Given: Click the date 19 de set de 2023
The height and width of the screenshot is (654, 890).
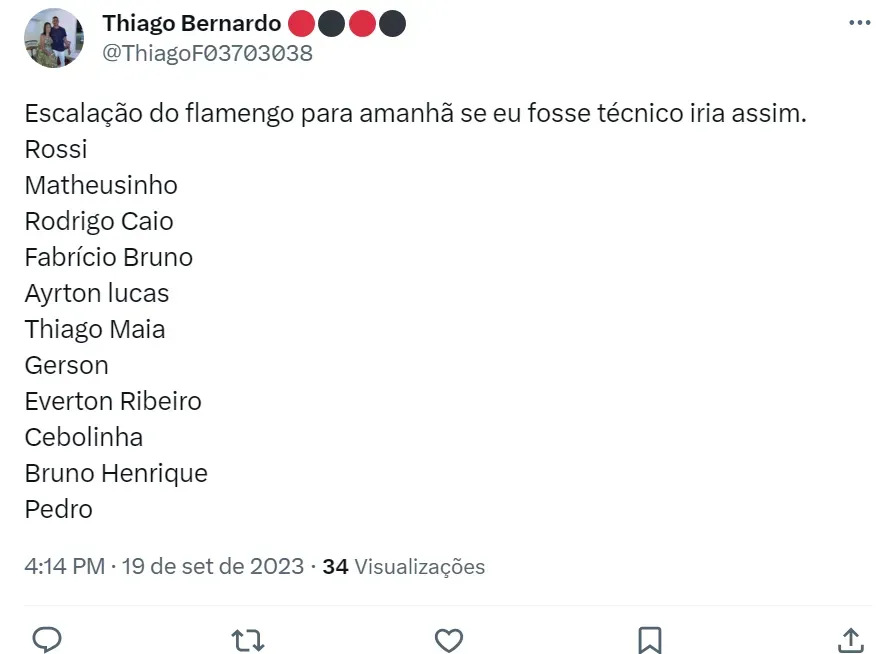Looking at the screenshot, I should (x=213, y=567).
